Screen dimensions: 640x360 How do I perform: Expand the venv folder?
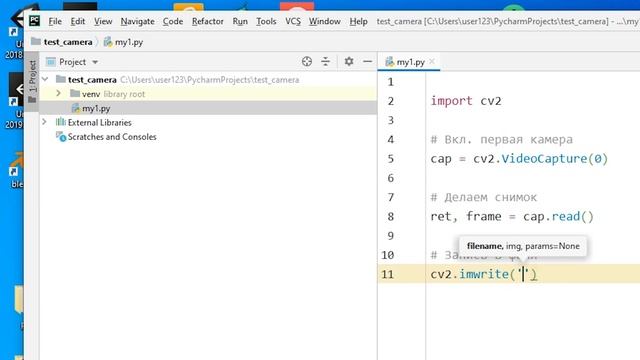pos(58,93)
